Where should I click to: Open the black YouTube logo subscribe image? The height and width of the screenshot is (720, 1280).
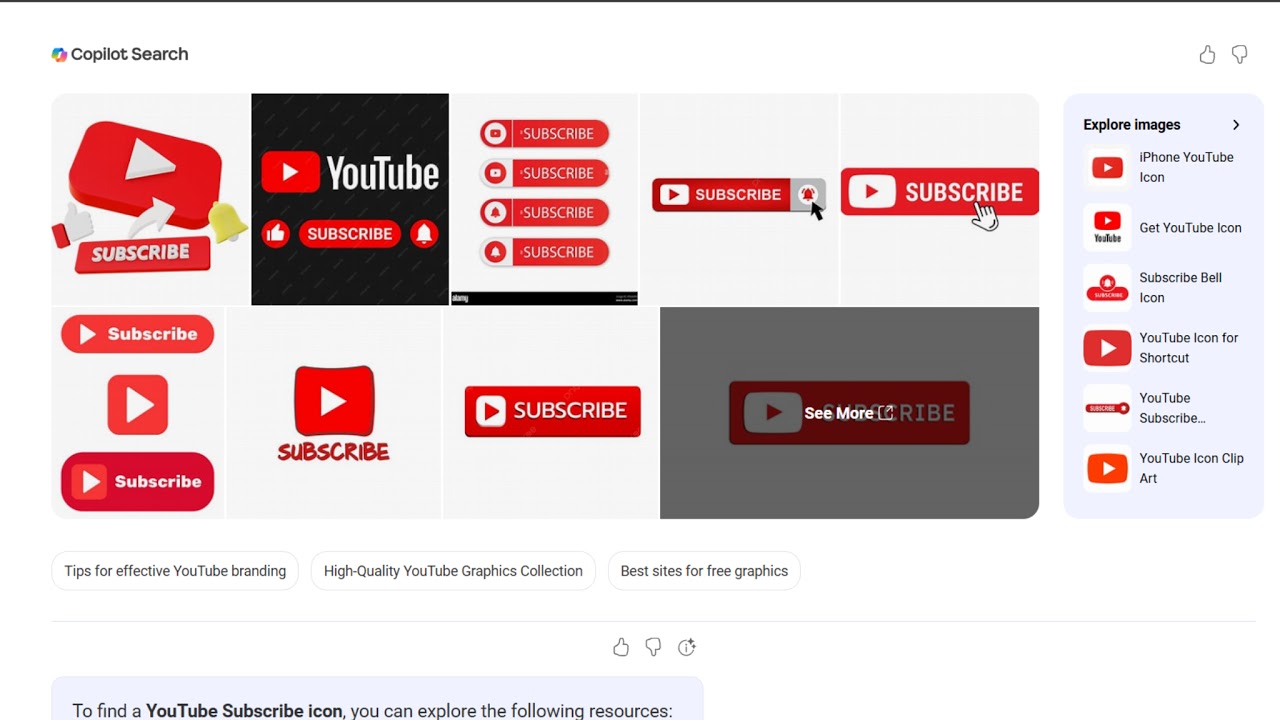click(350, 199)
